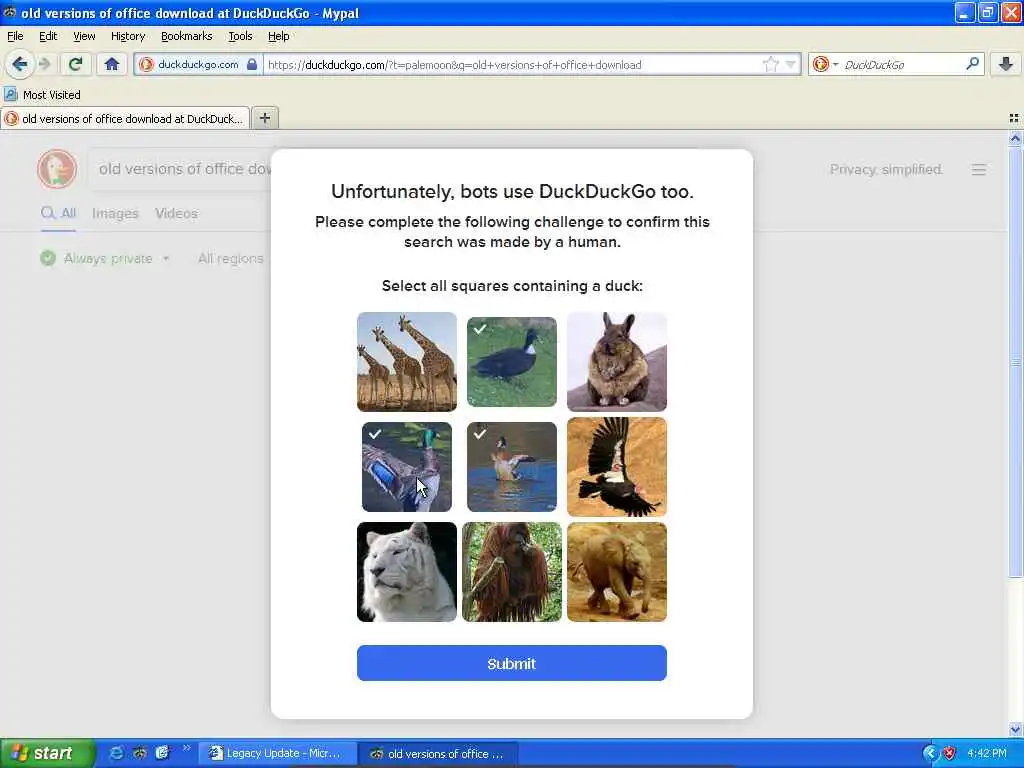1024x768 pixels.
Task: Open the Help menu
Action: tap(279, 36)
